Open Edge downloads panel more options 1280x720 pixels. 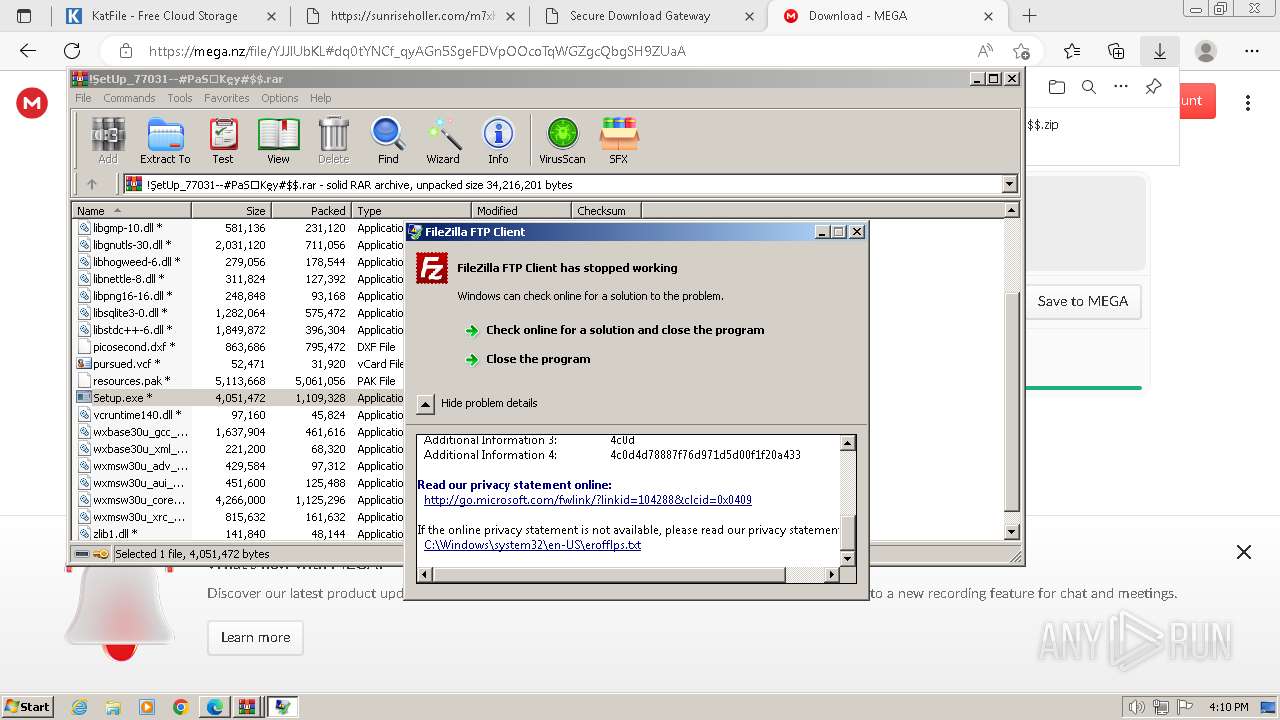point(1121,87)
